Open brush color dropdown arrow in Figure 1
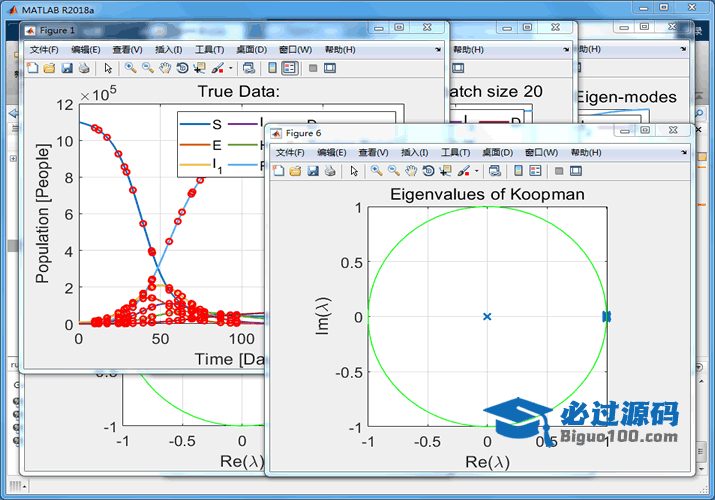Screen dimensions: 715x500 tap(230, 68)
